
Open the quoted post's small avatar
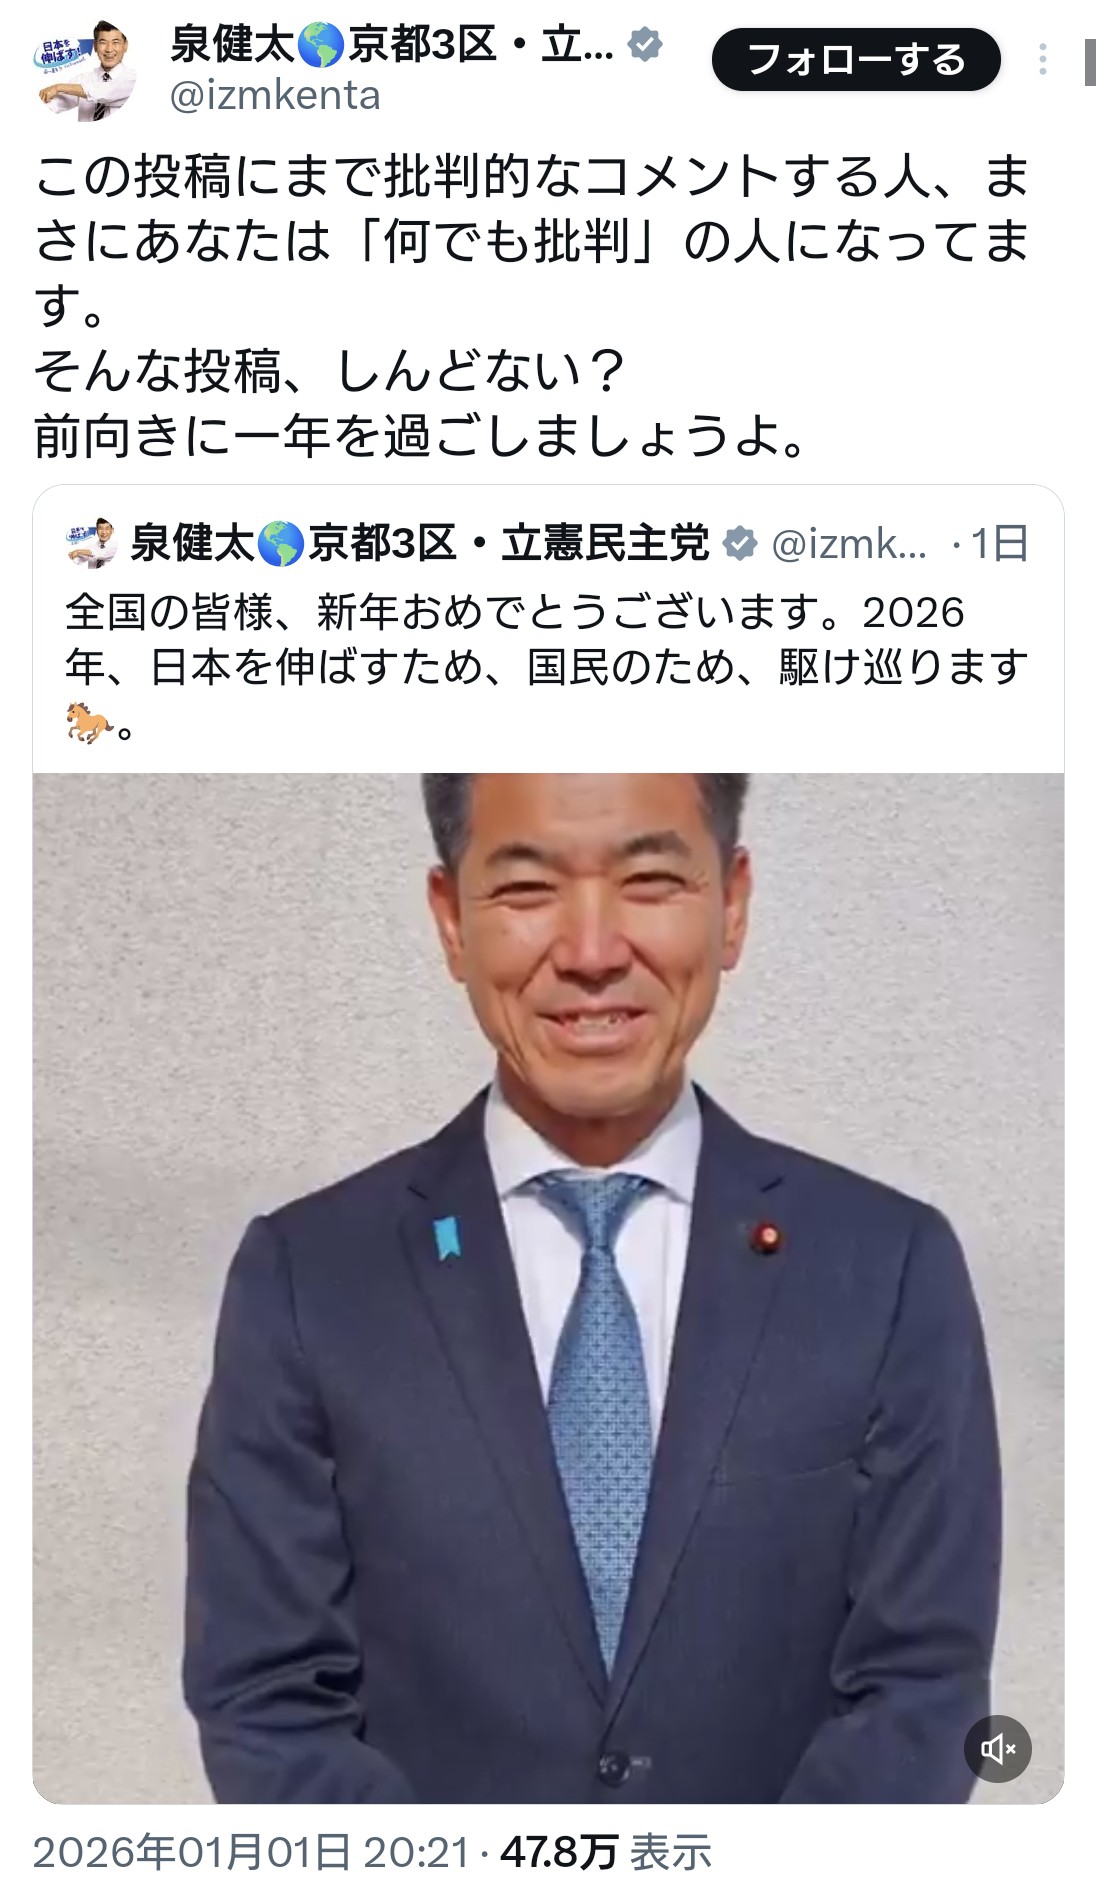point(92,543)
